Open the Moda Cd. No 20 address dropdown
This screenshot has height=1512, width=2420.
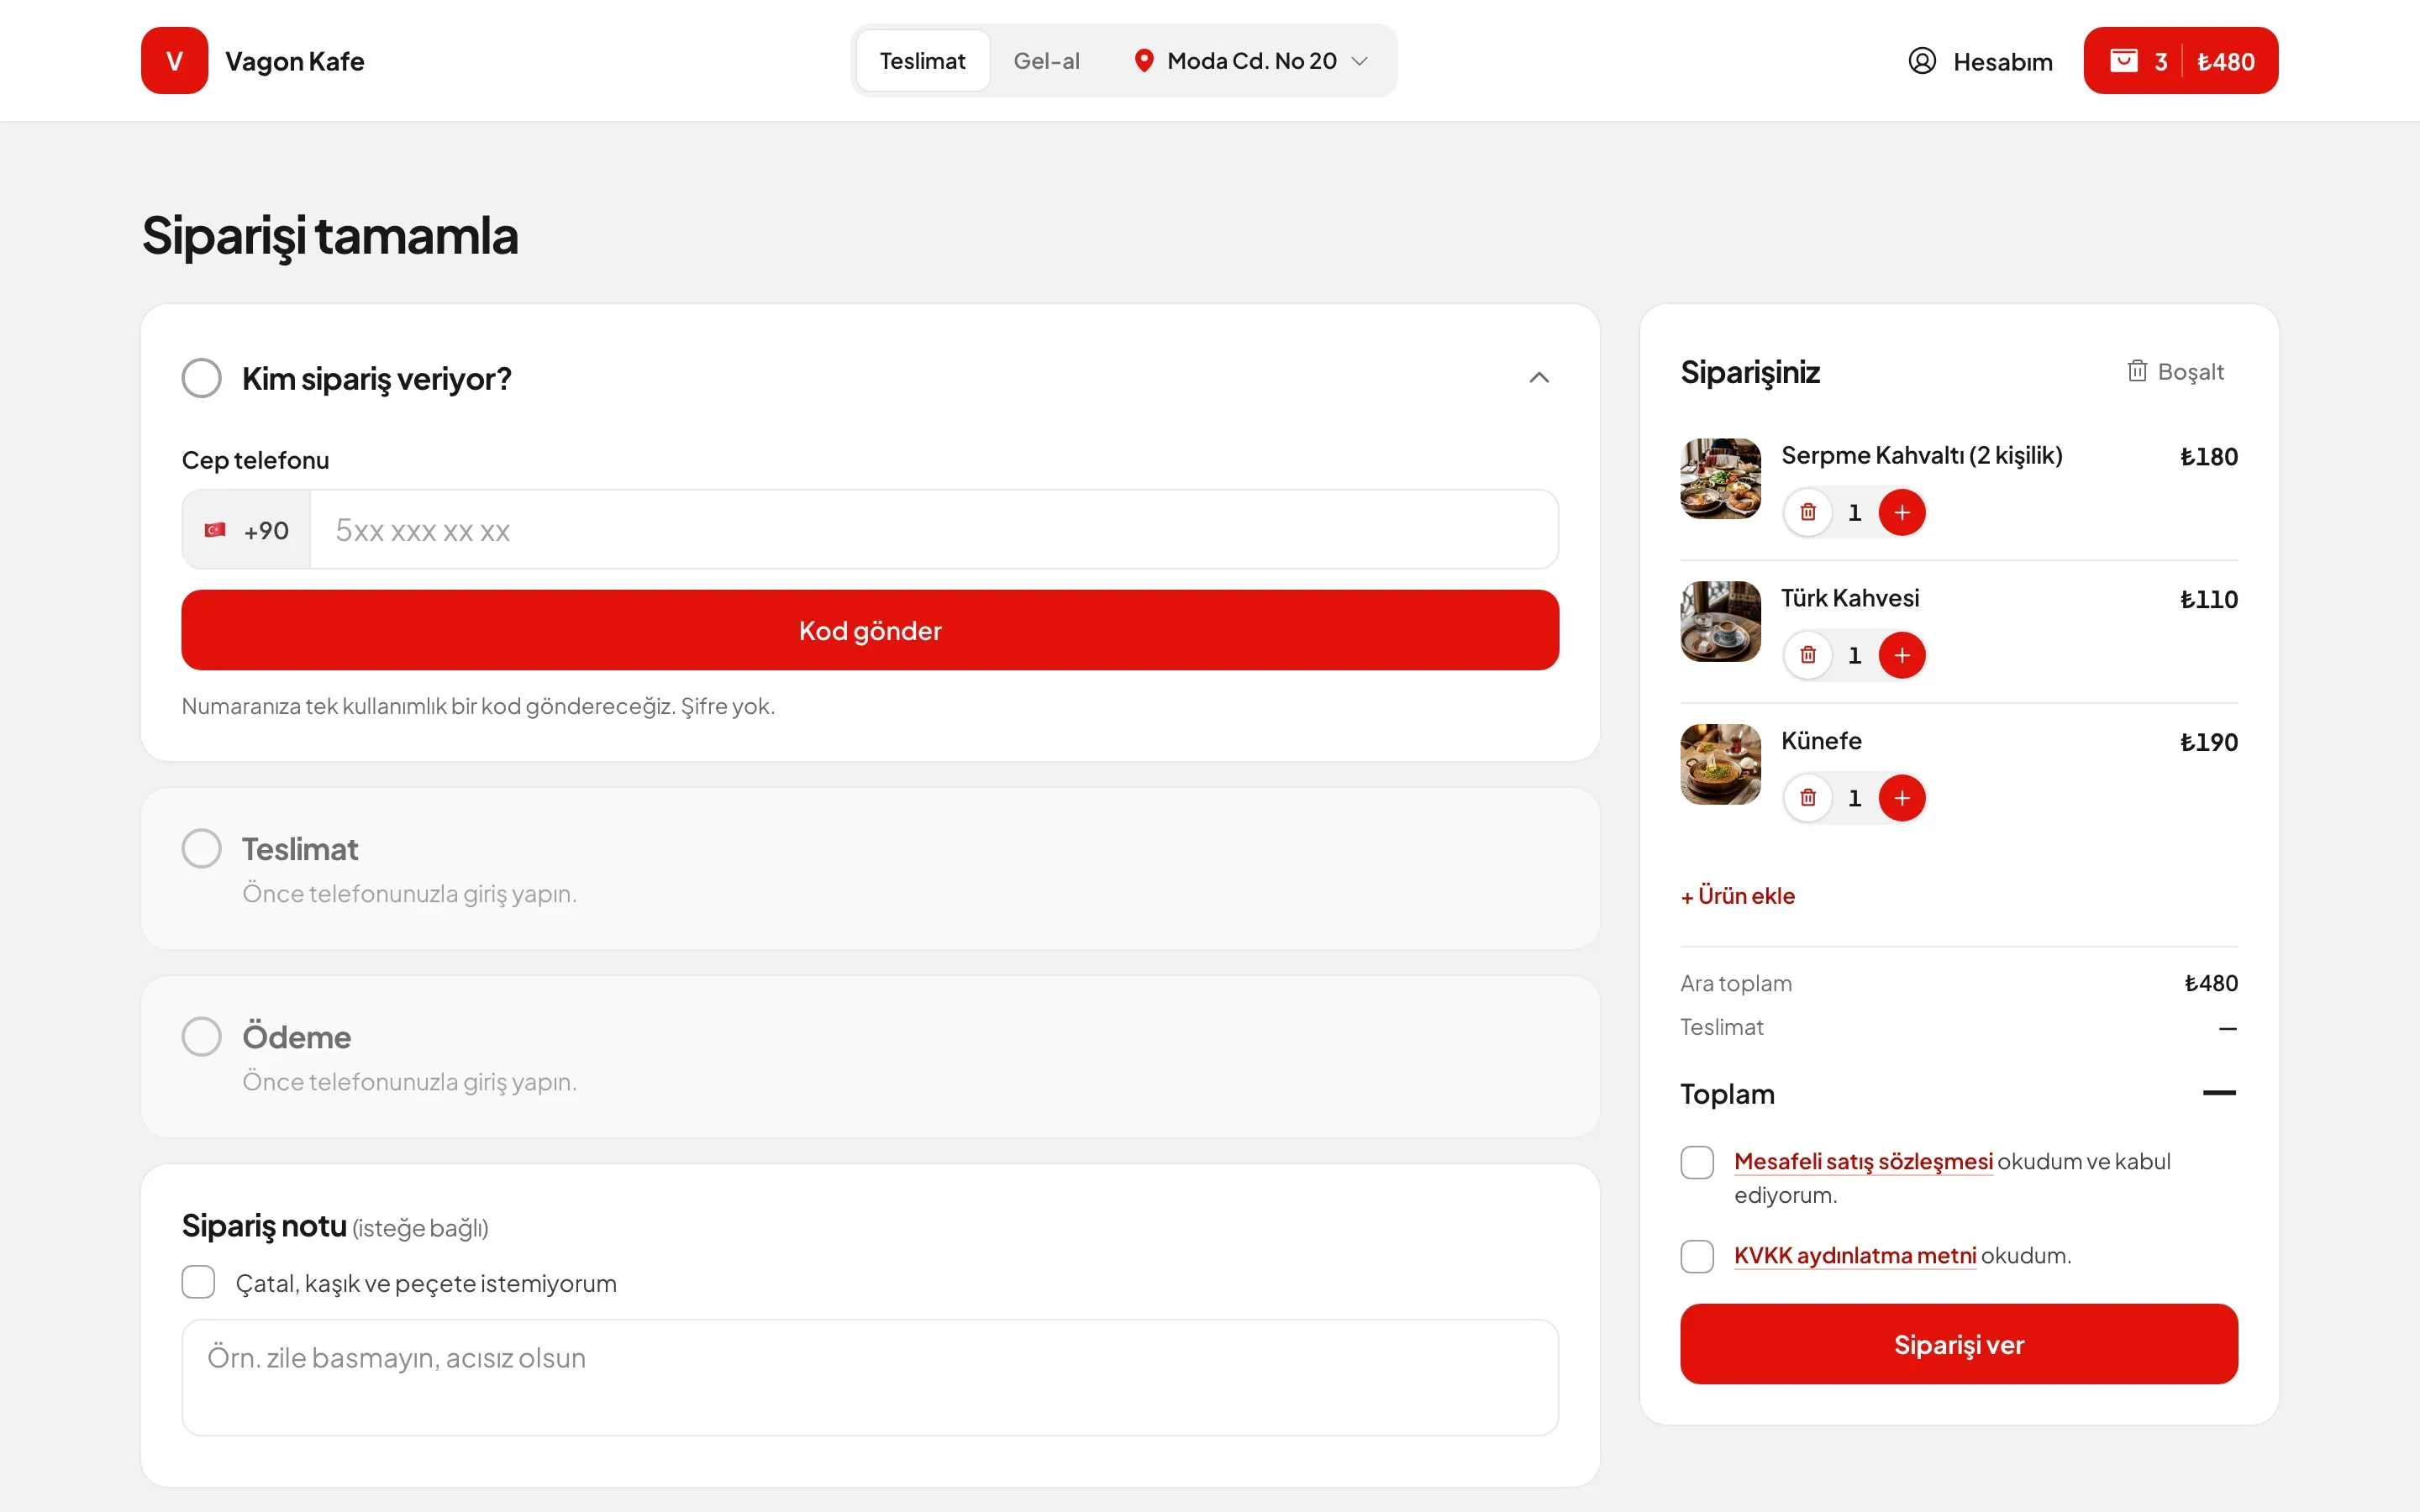pos(1250,61)
